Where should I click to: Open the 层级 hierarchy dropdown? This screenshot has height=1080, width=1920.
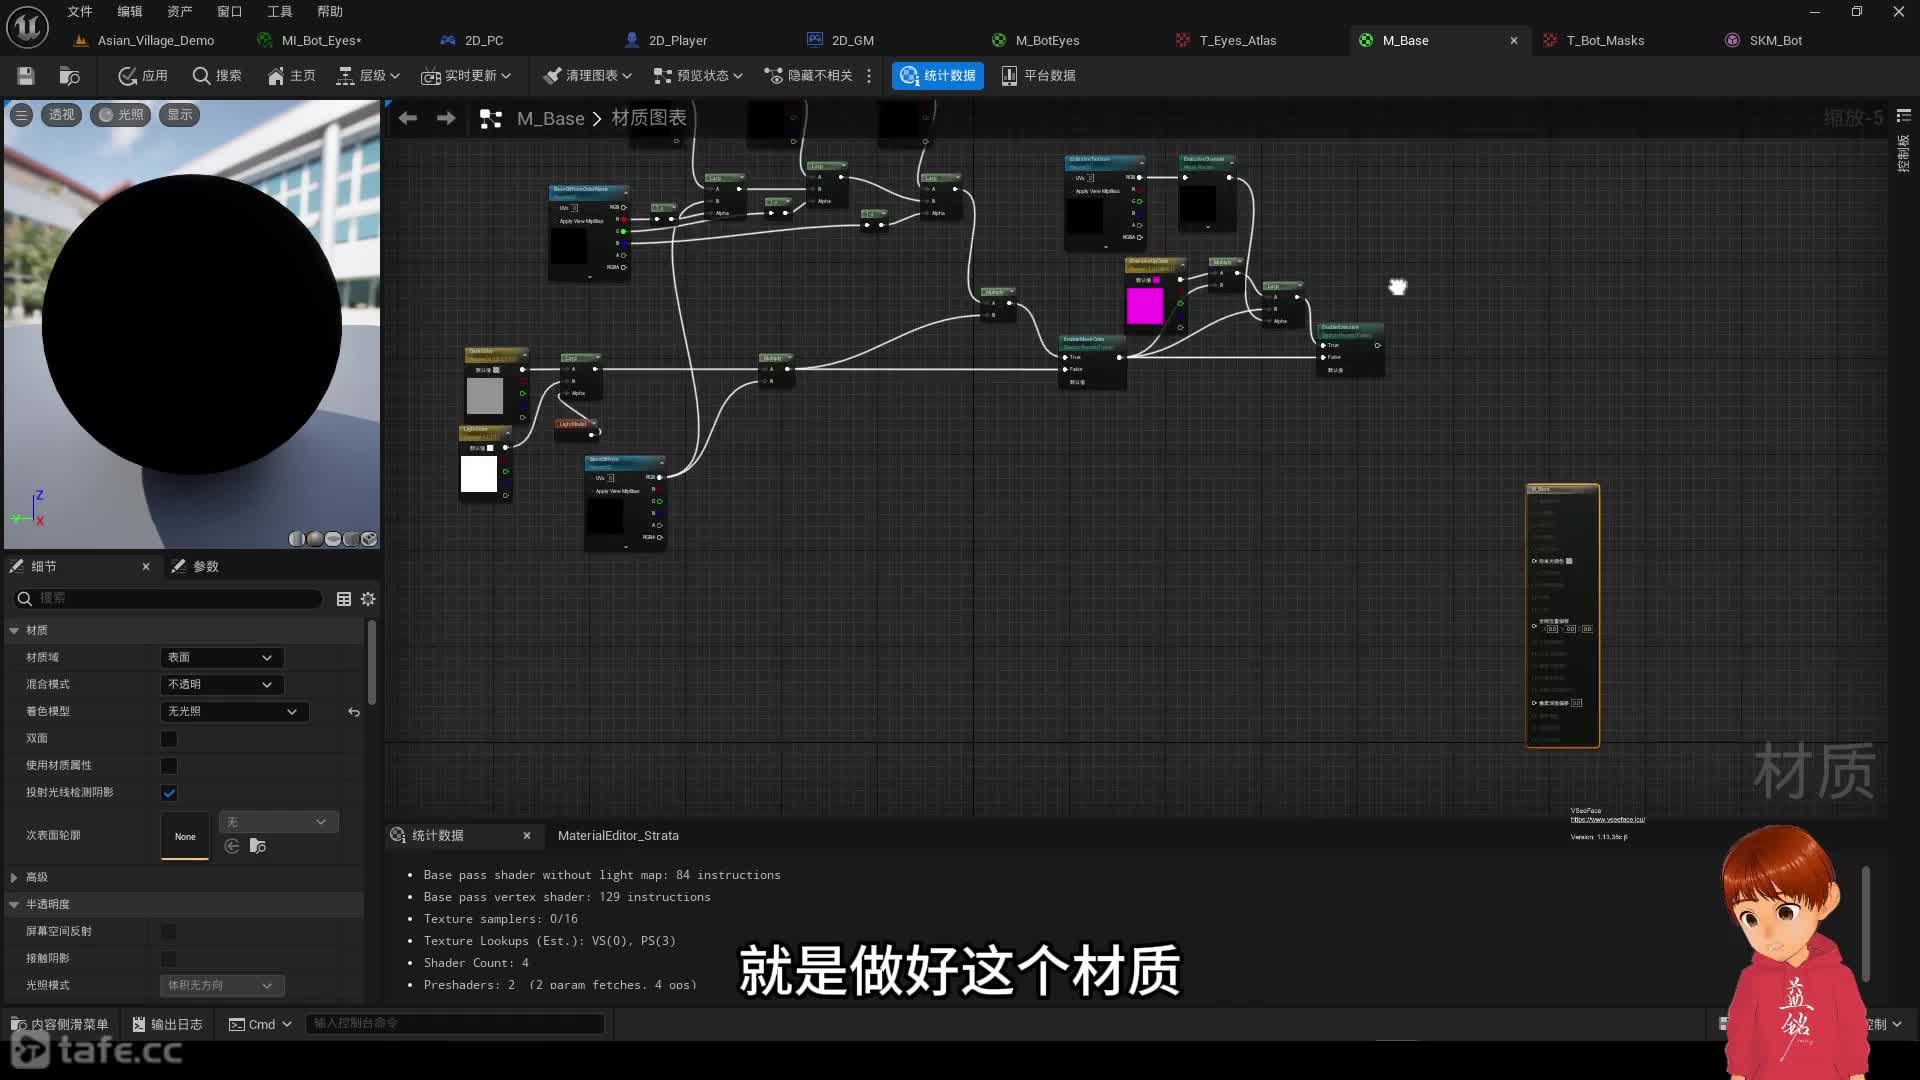click(x=368, y=76)
